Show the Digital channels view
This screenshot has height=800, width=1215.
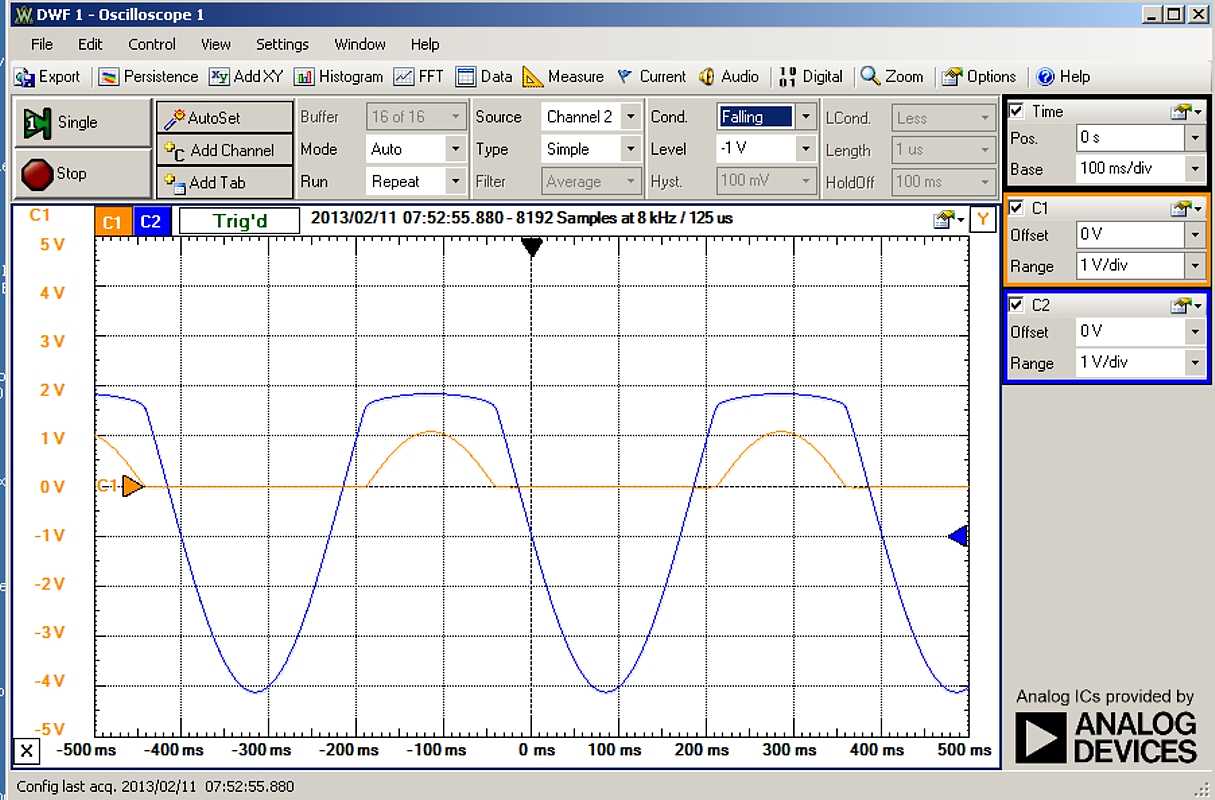pyautogui.click(x=810, y=76)
